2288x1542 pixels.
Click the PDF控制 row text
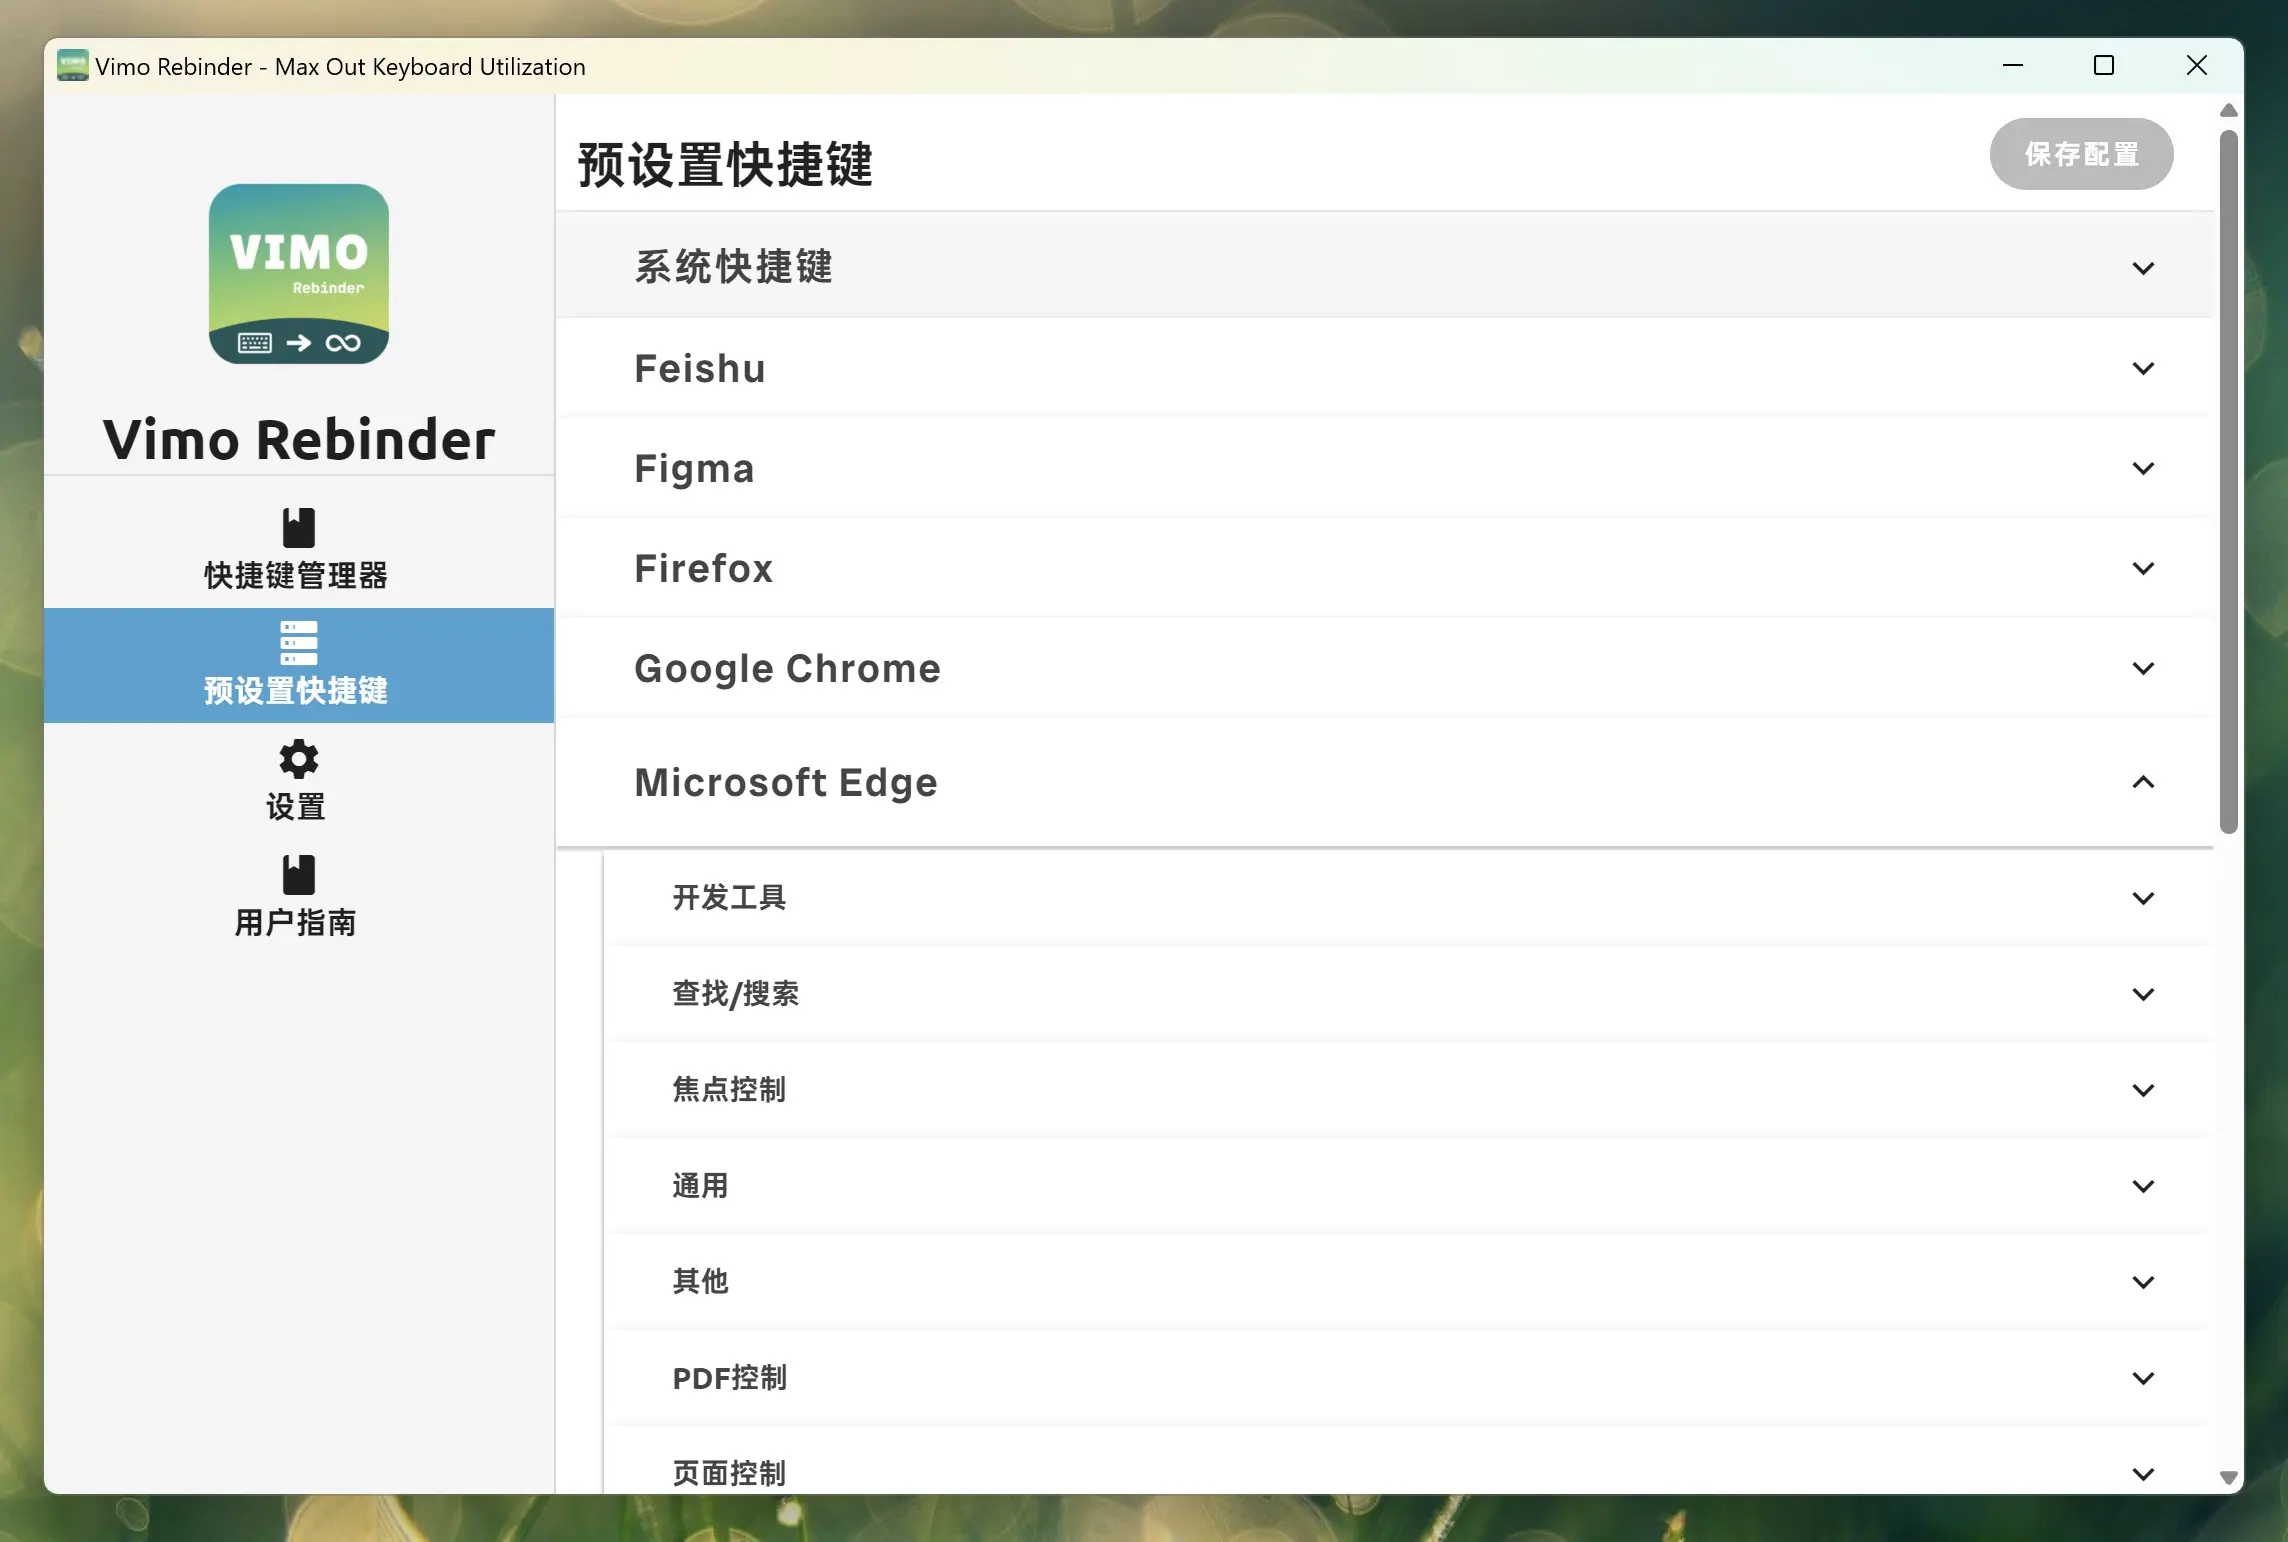pos(729,1377)
